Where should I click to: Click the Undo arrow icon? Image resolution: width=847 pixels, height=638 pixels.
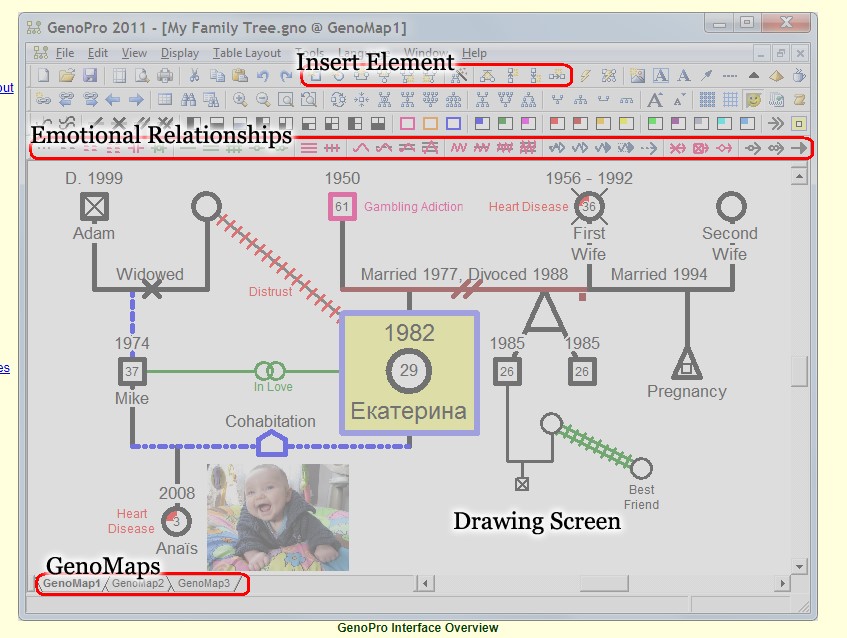(x=263, y=76)
